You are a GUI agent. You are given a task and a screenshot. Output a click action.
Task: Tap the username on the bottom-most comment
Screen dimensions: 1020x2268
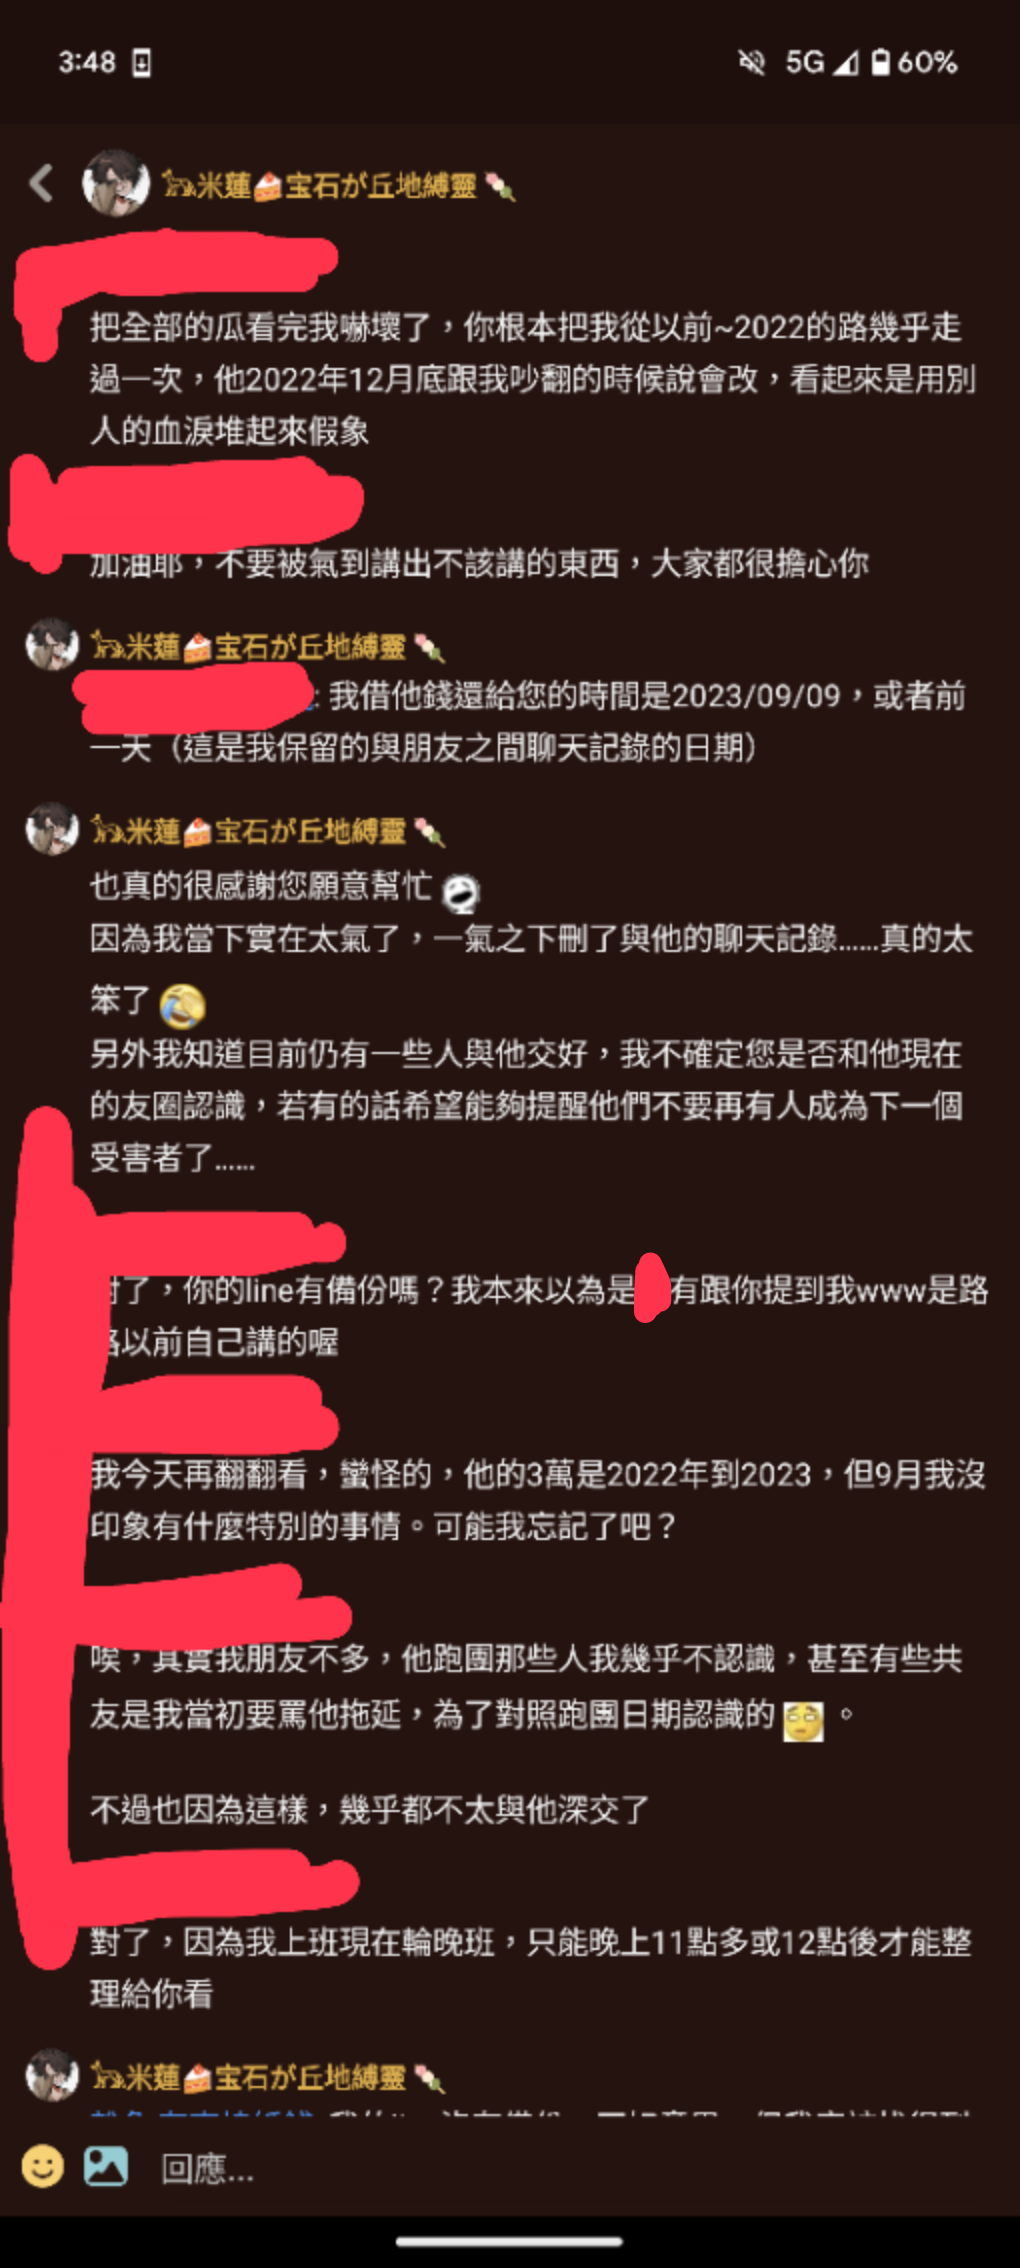pyautogui.click(x=268, y=2078)
